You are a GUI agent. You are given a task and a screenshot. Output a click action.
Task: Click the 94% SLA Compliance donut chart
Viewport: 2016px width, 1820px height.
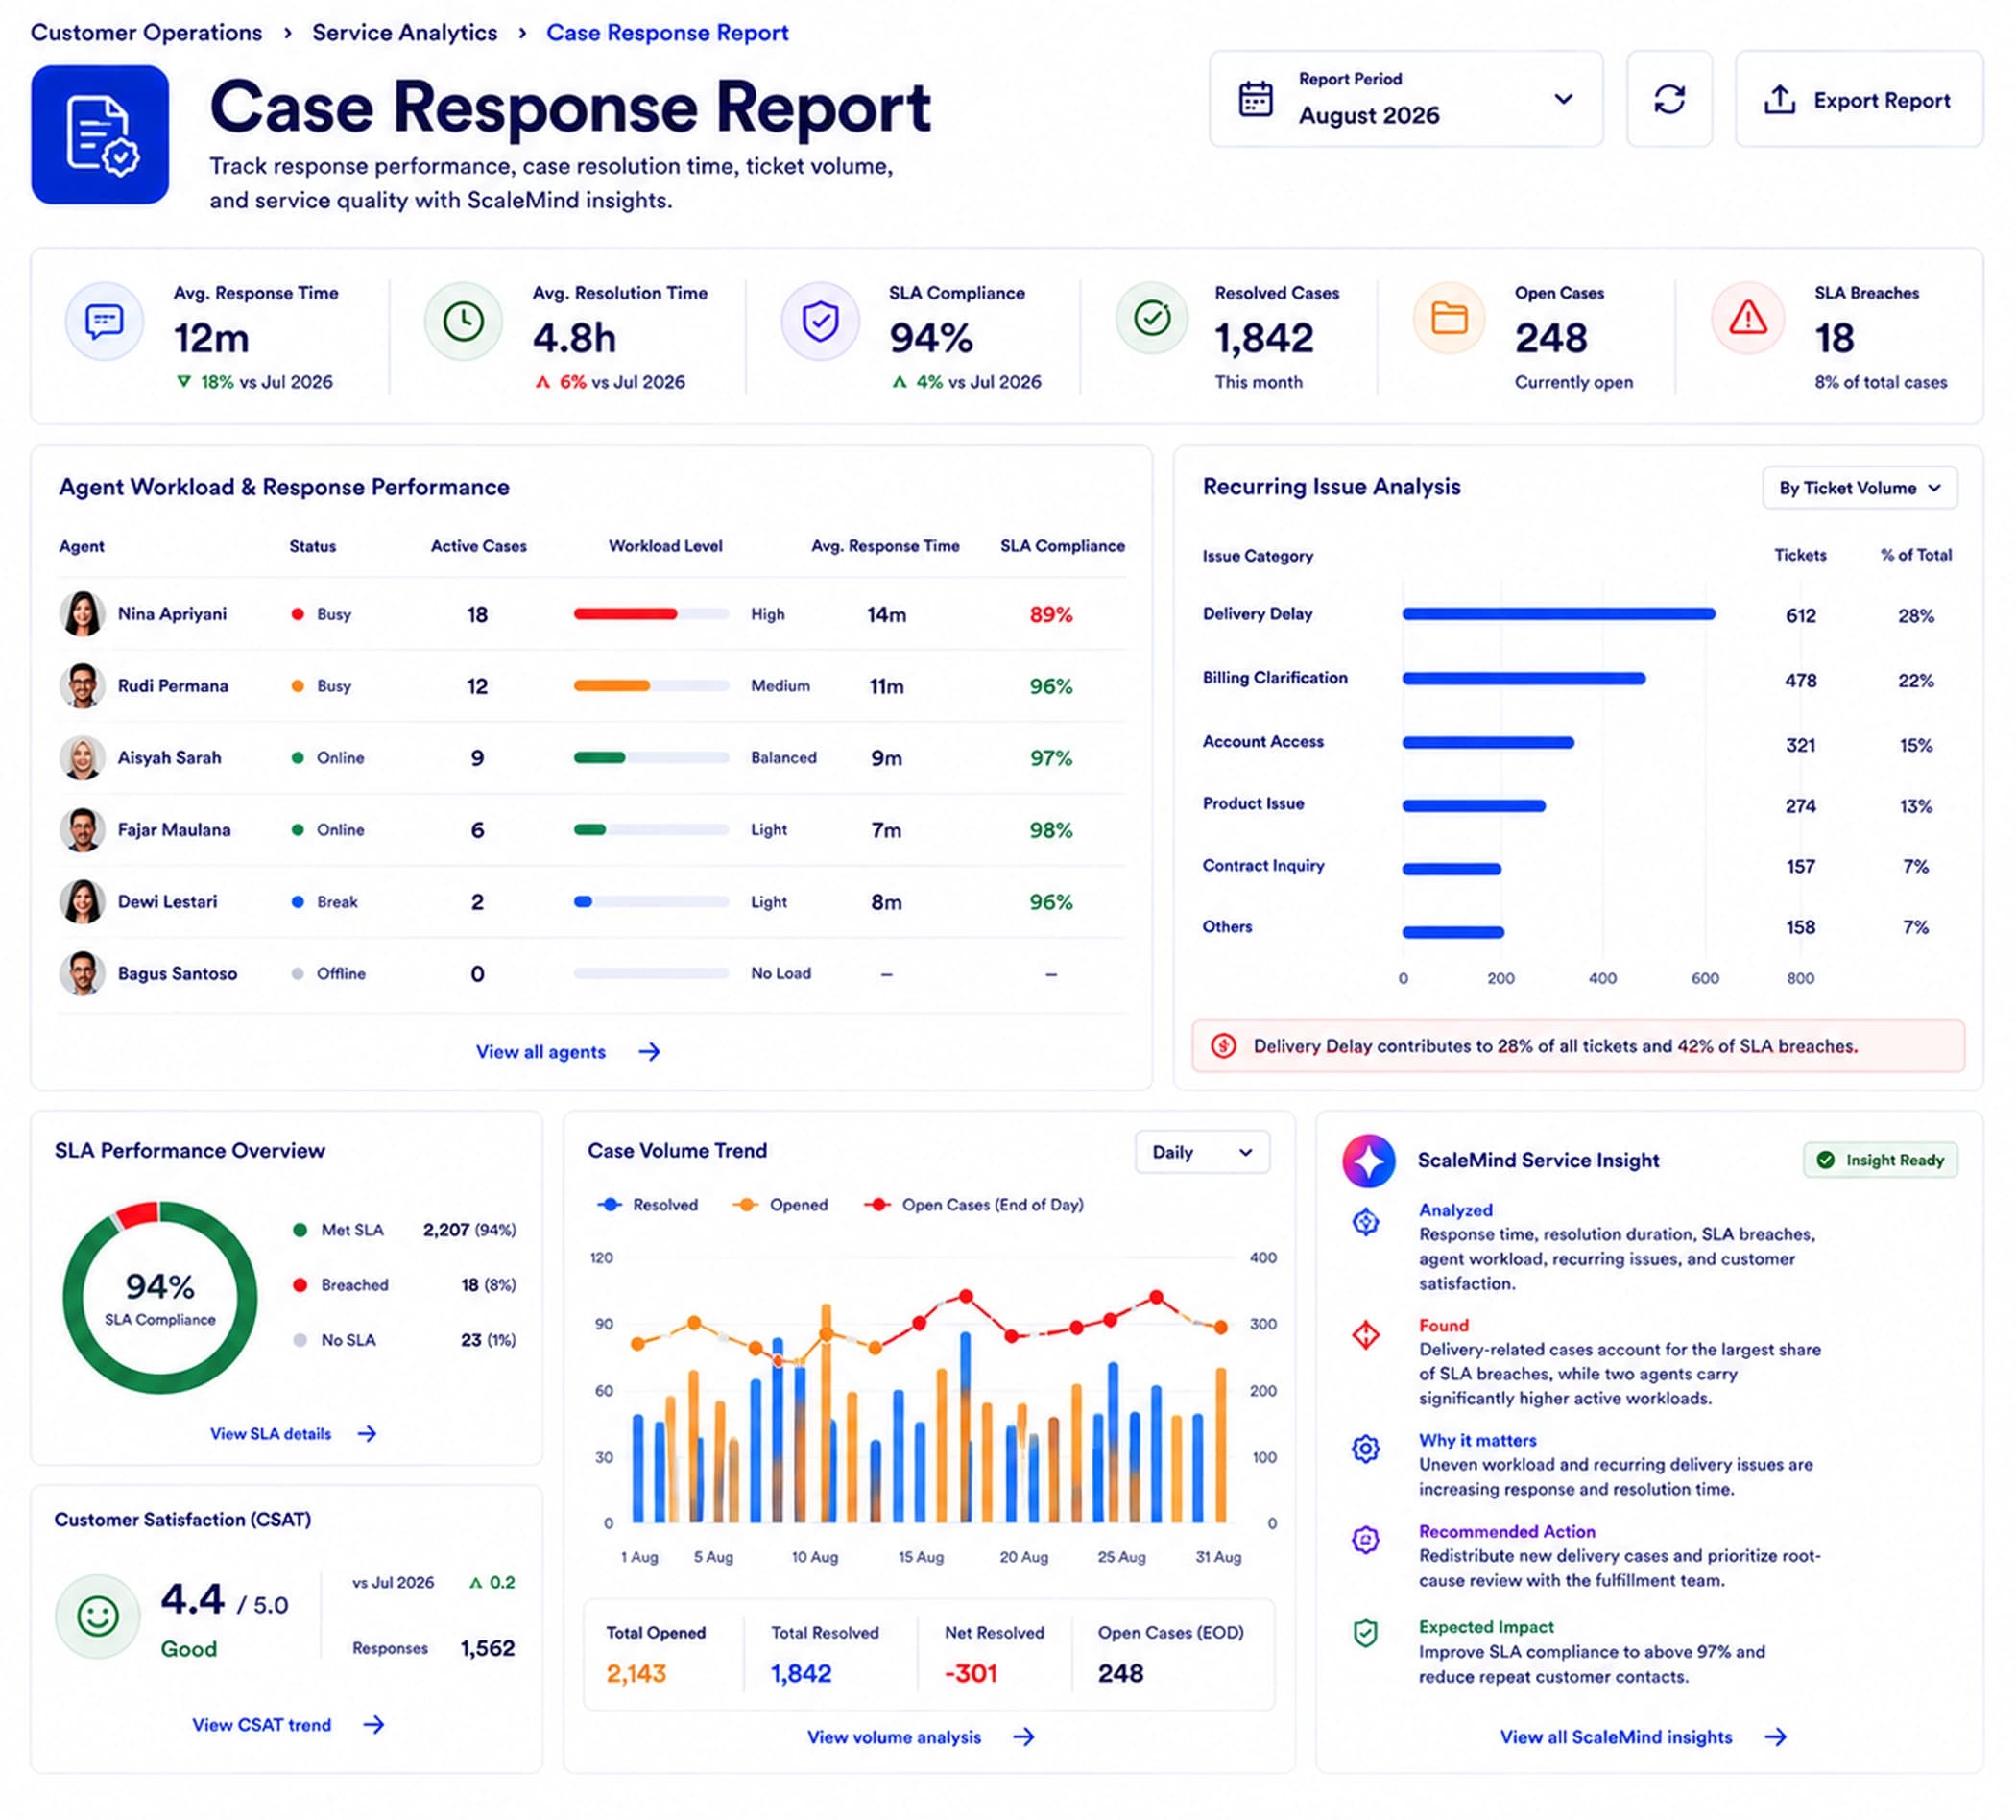(x=160, y=1298)
